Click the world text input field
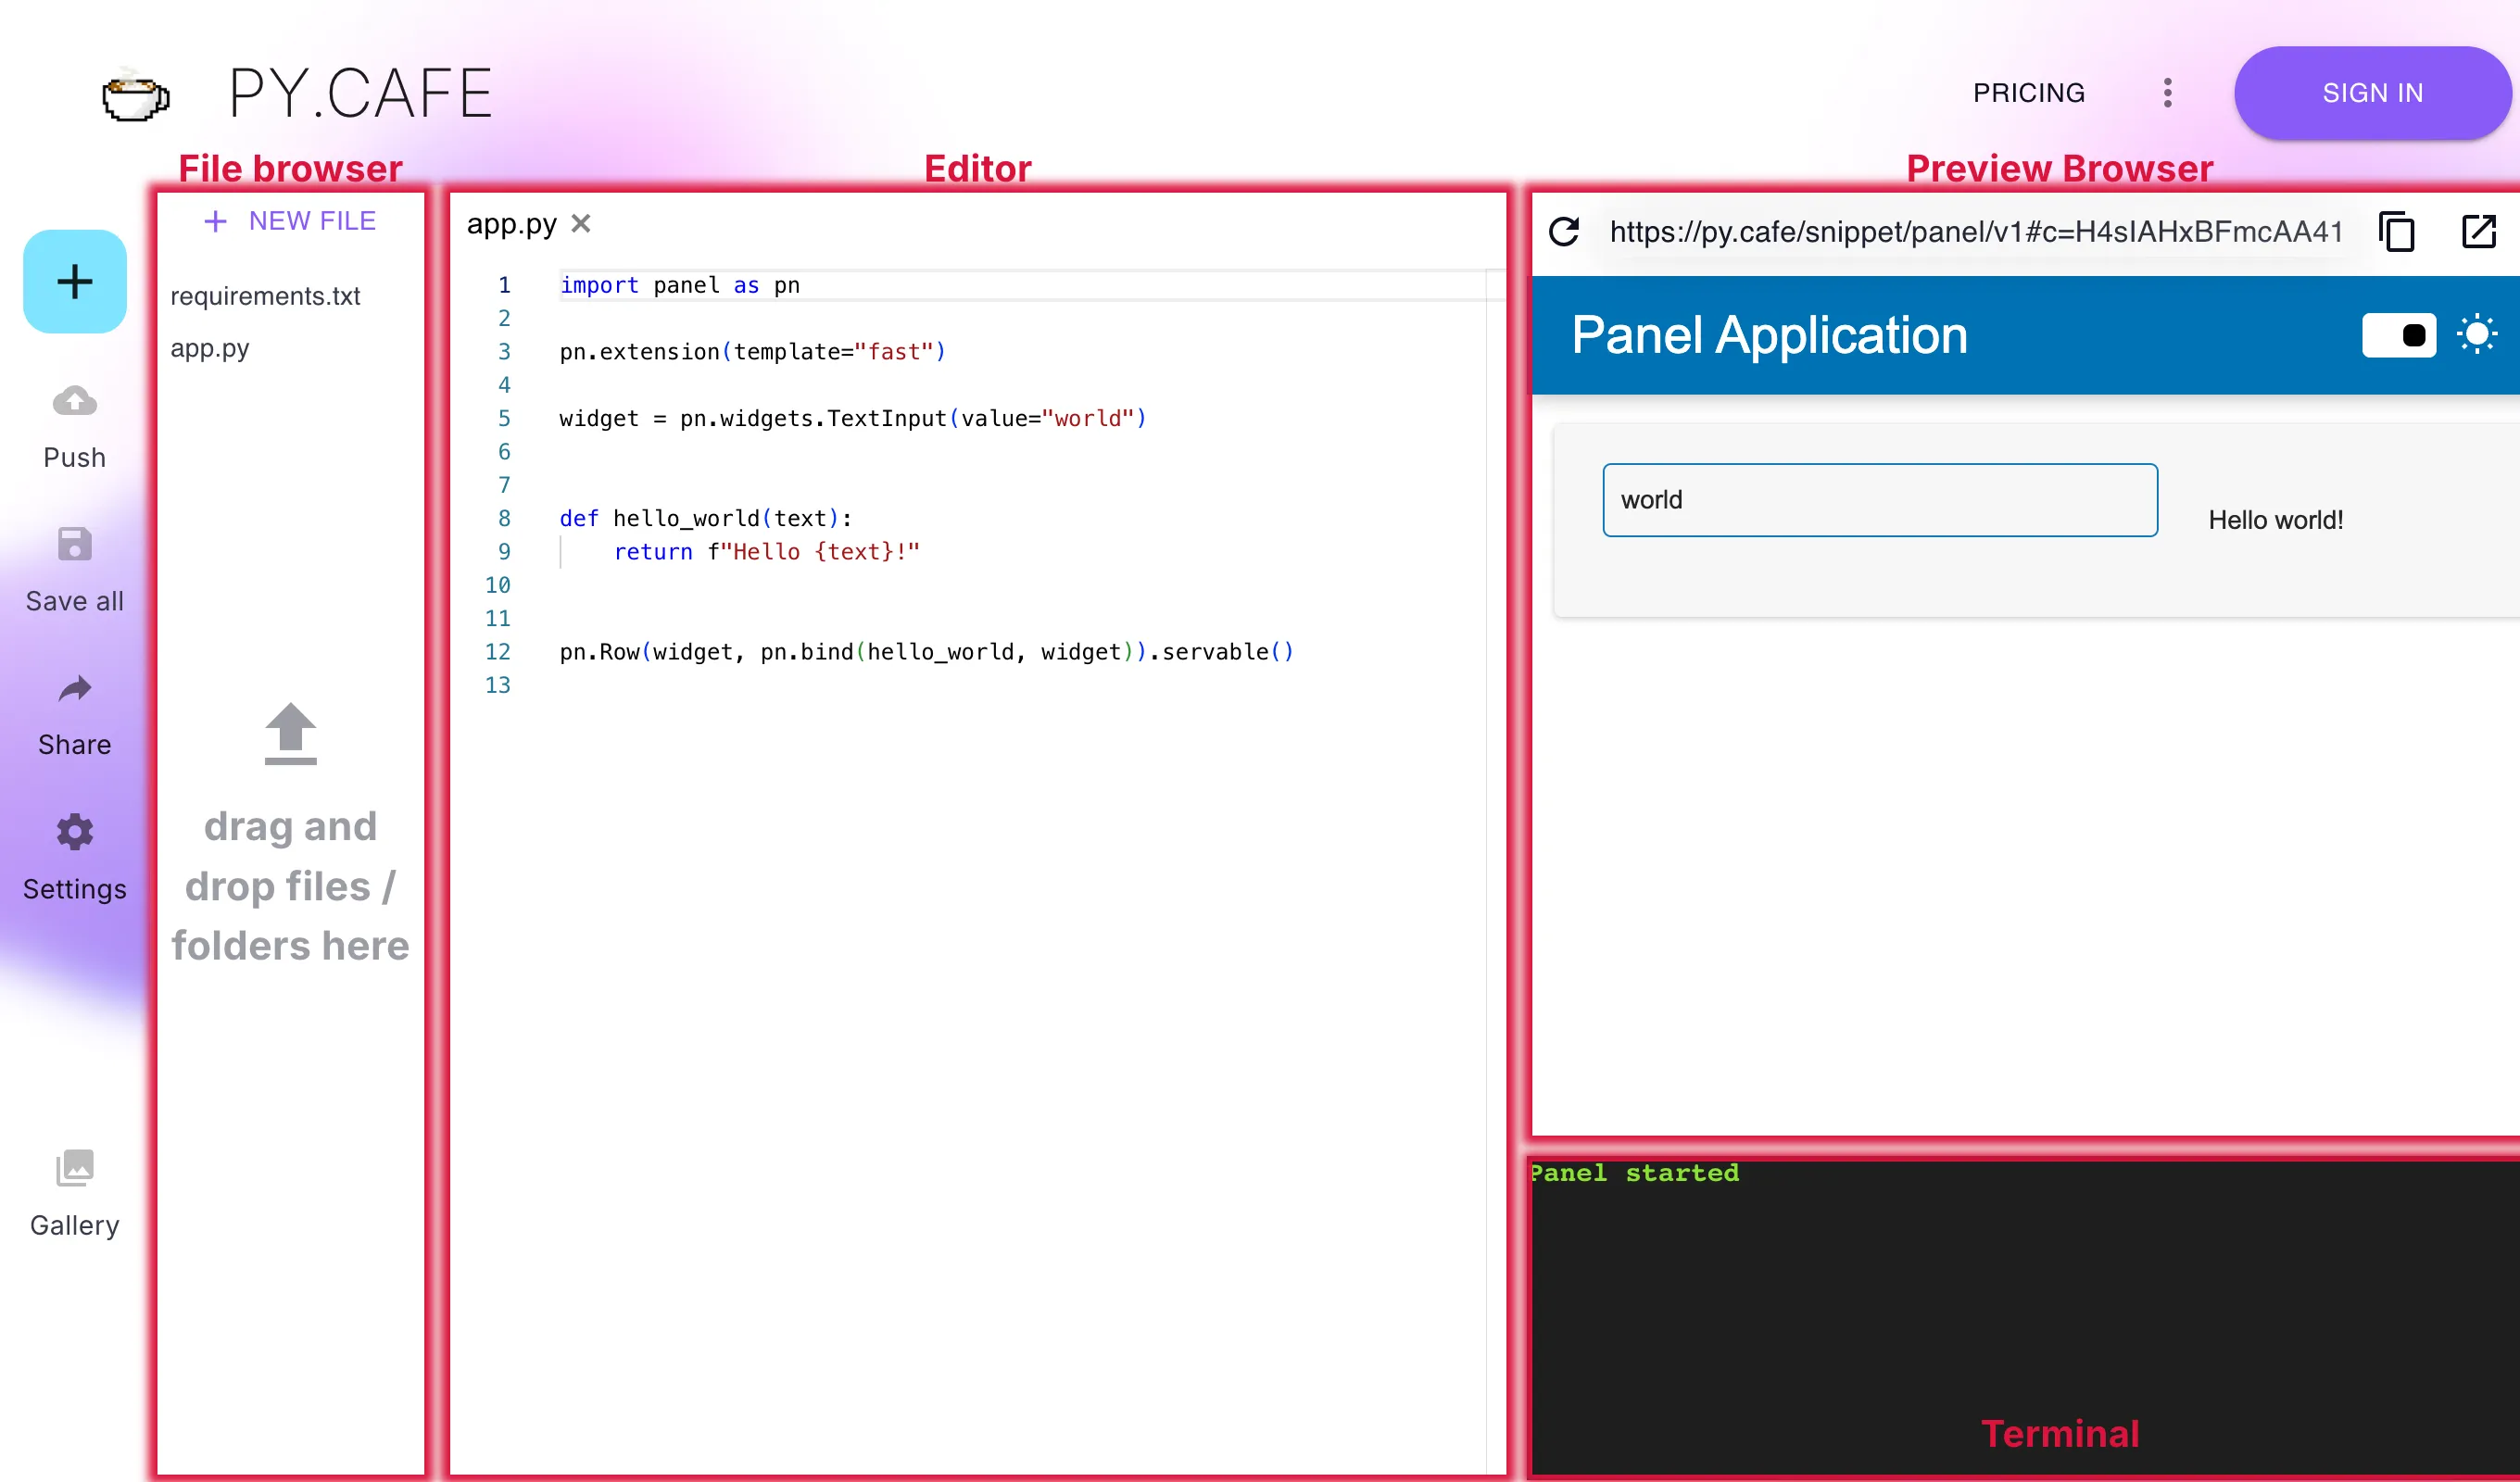The image size is (2520, 1482). (x=1880, y=500)
